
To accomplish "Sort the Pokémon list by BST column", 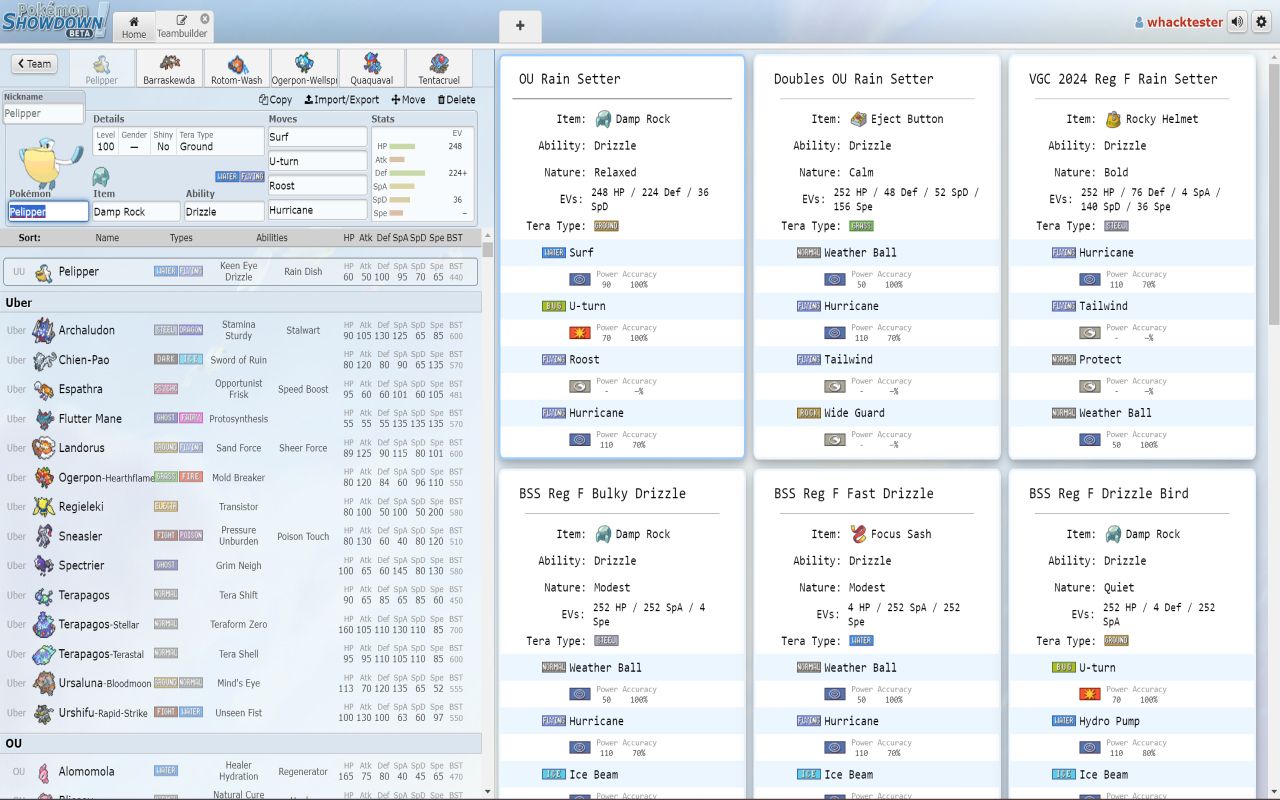I will [454, 238].
